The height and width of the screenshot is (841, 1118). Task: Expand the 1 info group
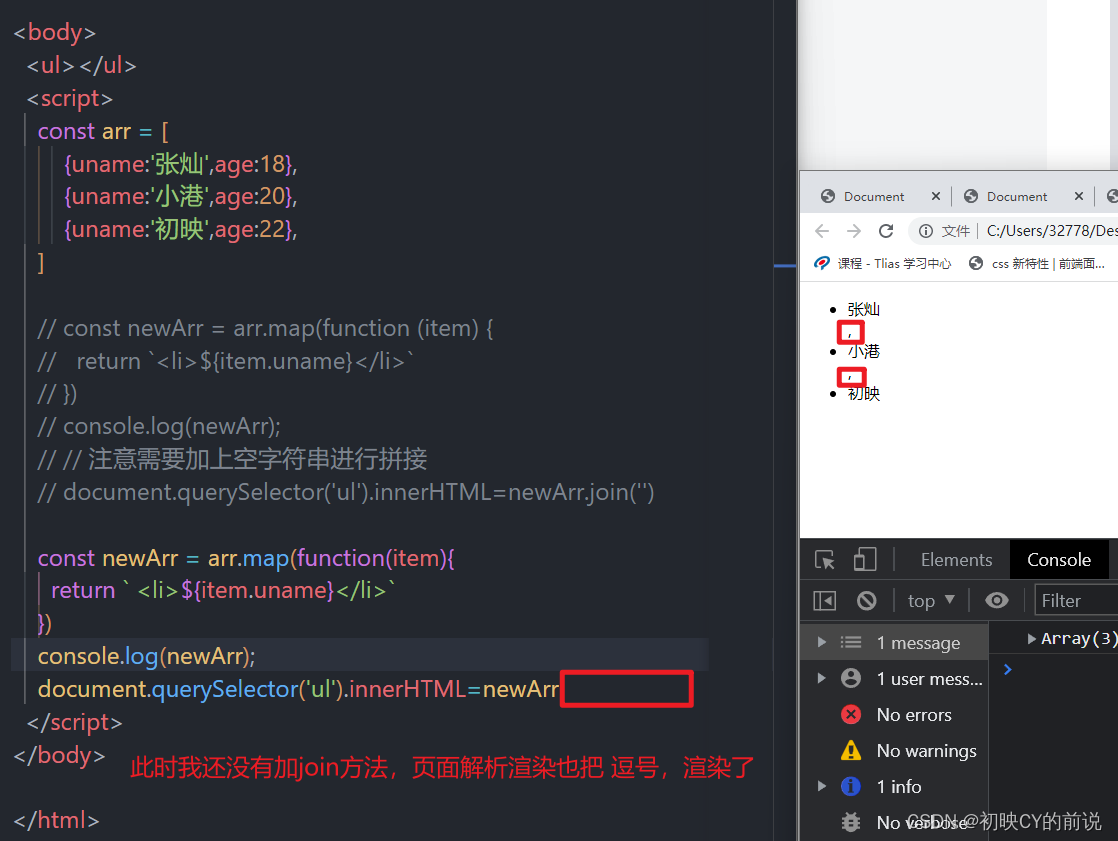pyautogui.click(x=823, y=786)
